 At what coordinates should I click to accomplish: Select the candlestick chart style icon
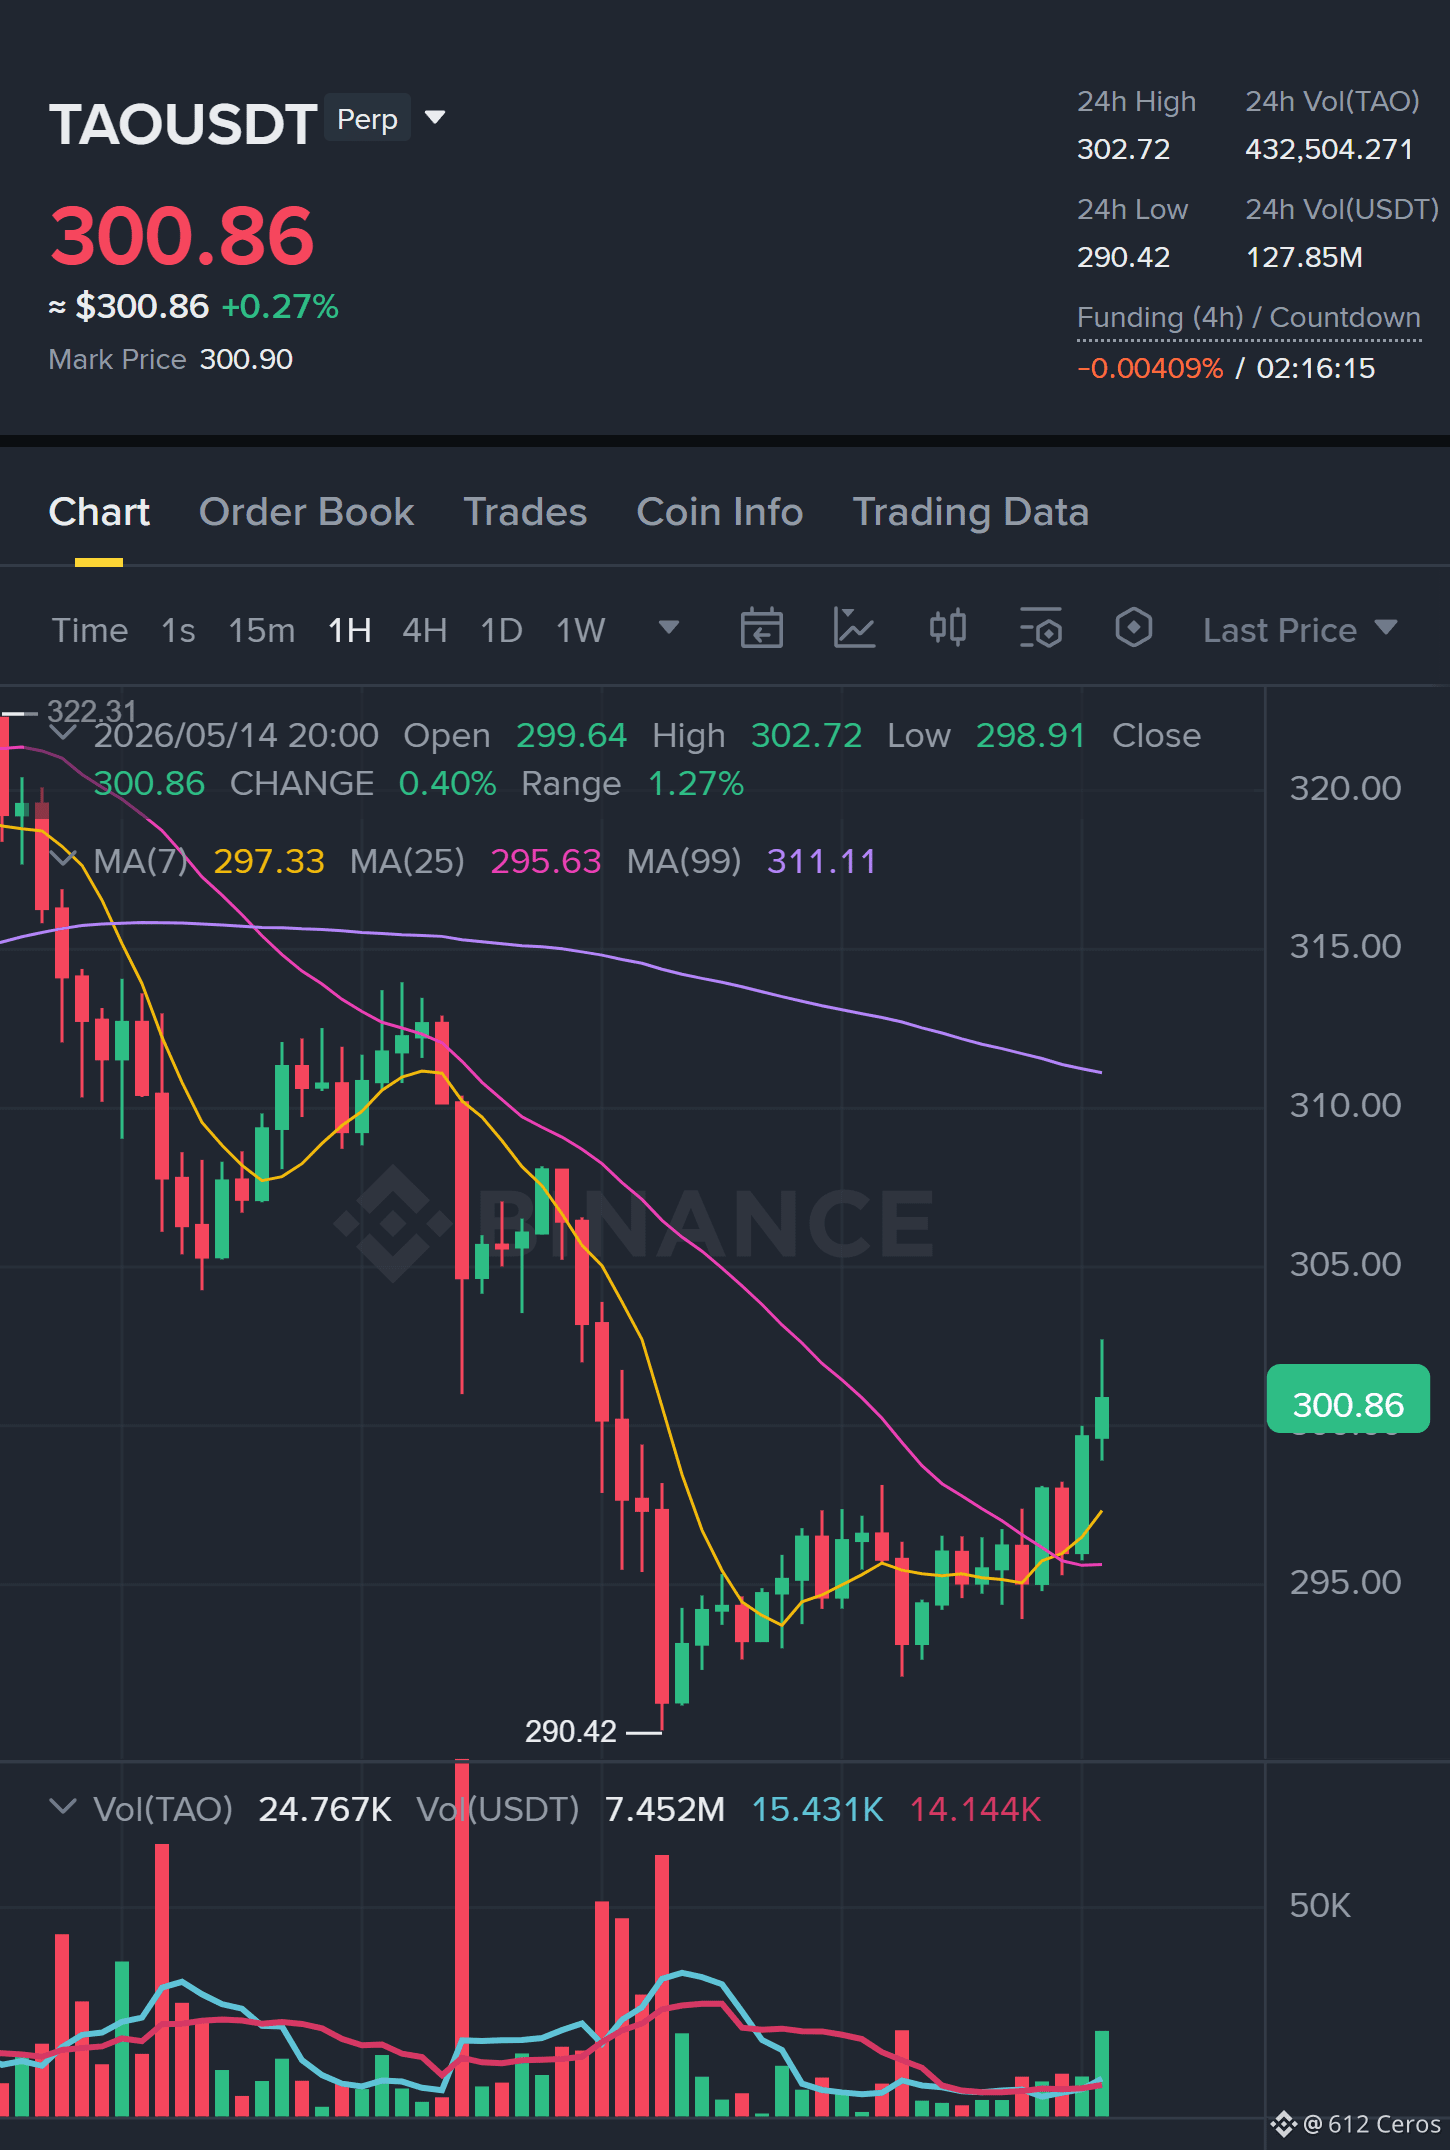pyautogui.click(x=947, y=629)
